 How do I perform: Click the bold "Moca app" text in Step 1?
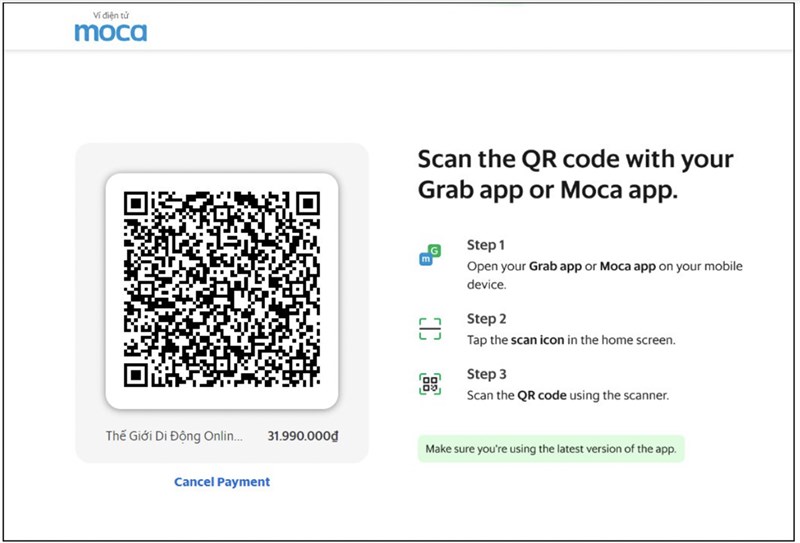click(x=630, y=268)
